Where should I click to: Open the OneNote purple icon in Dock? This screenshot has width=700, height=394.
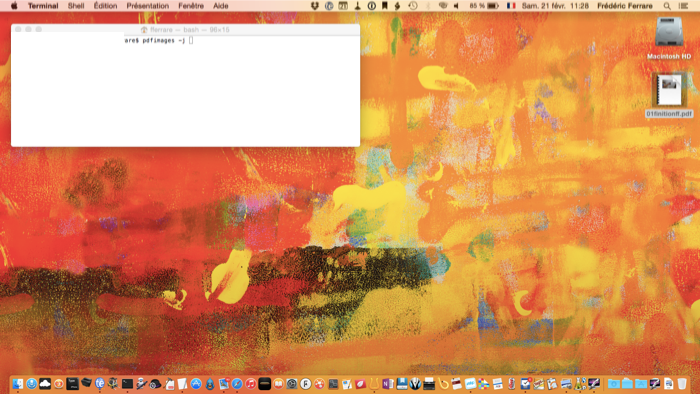coord(388,384)
